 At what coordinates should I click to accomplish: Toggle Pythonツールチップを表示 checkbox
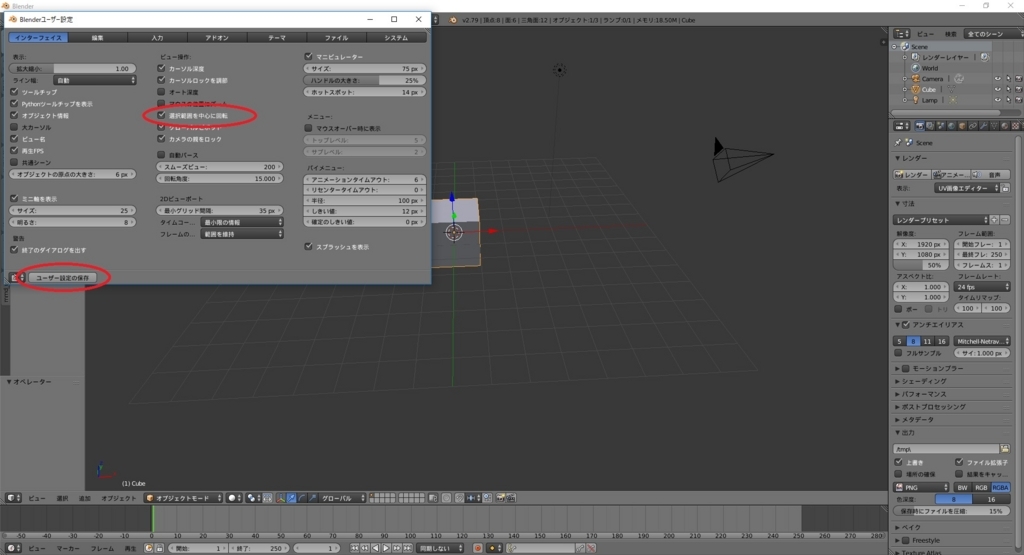coord(14,103)
